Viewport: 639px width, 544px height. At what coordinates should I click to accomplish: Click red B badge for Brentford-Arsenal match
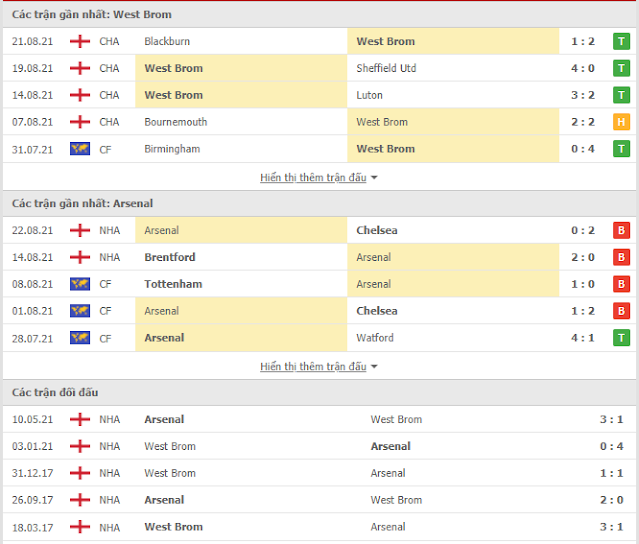coord(621,257)
